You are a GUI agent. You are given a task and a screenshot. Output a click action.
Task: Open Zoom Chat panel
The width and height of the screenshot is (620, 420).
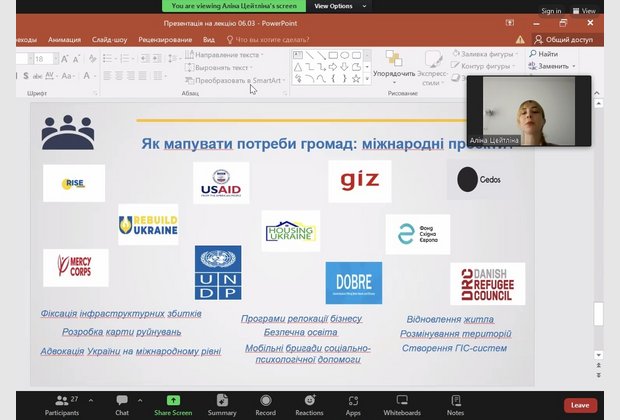point(122,405)
